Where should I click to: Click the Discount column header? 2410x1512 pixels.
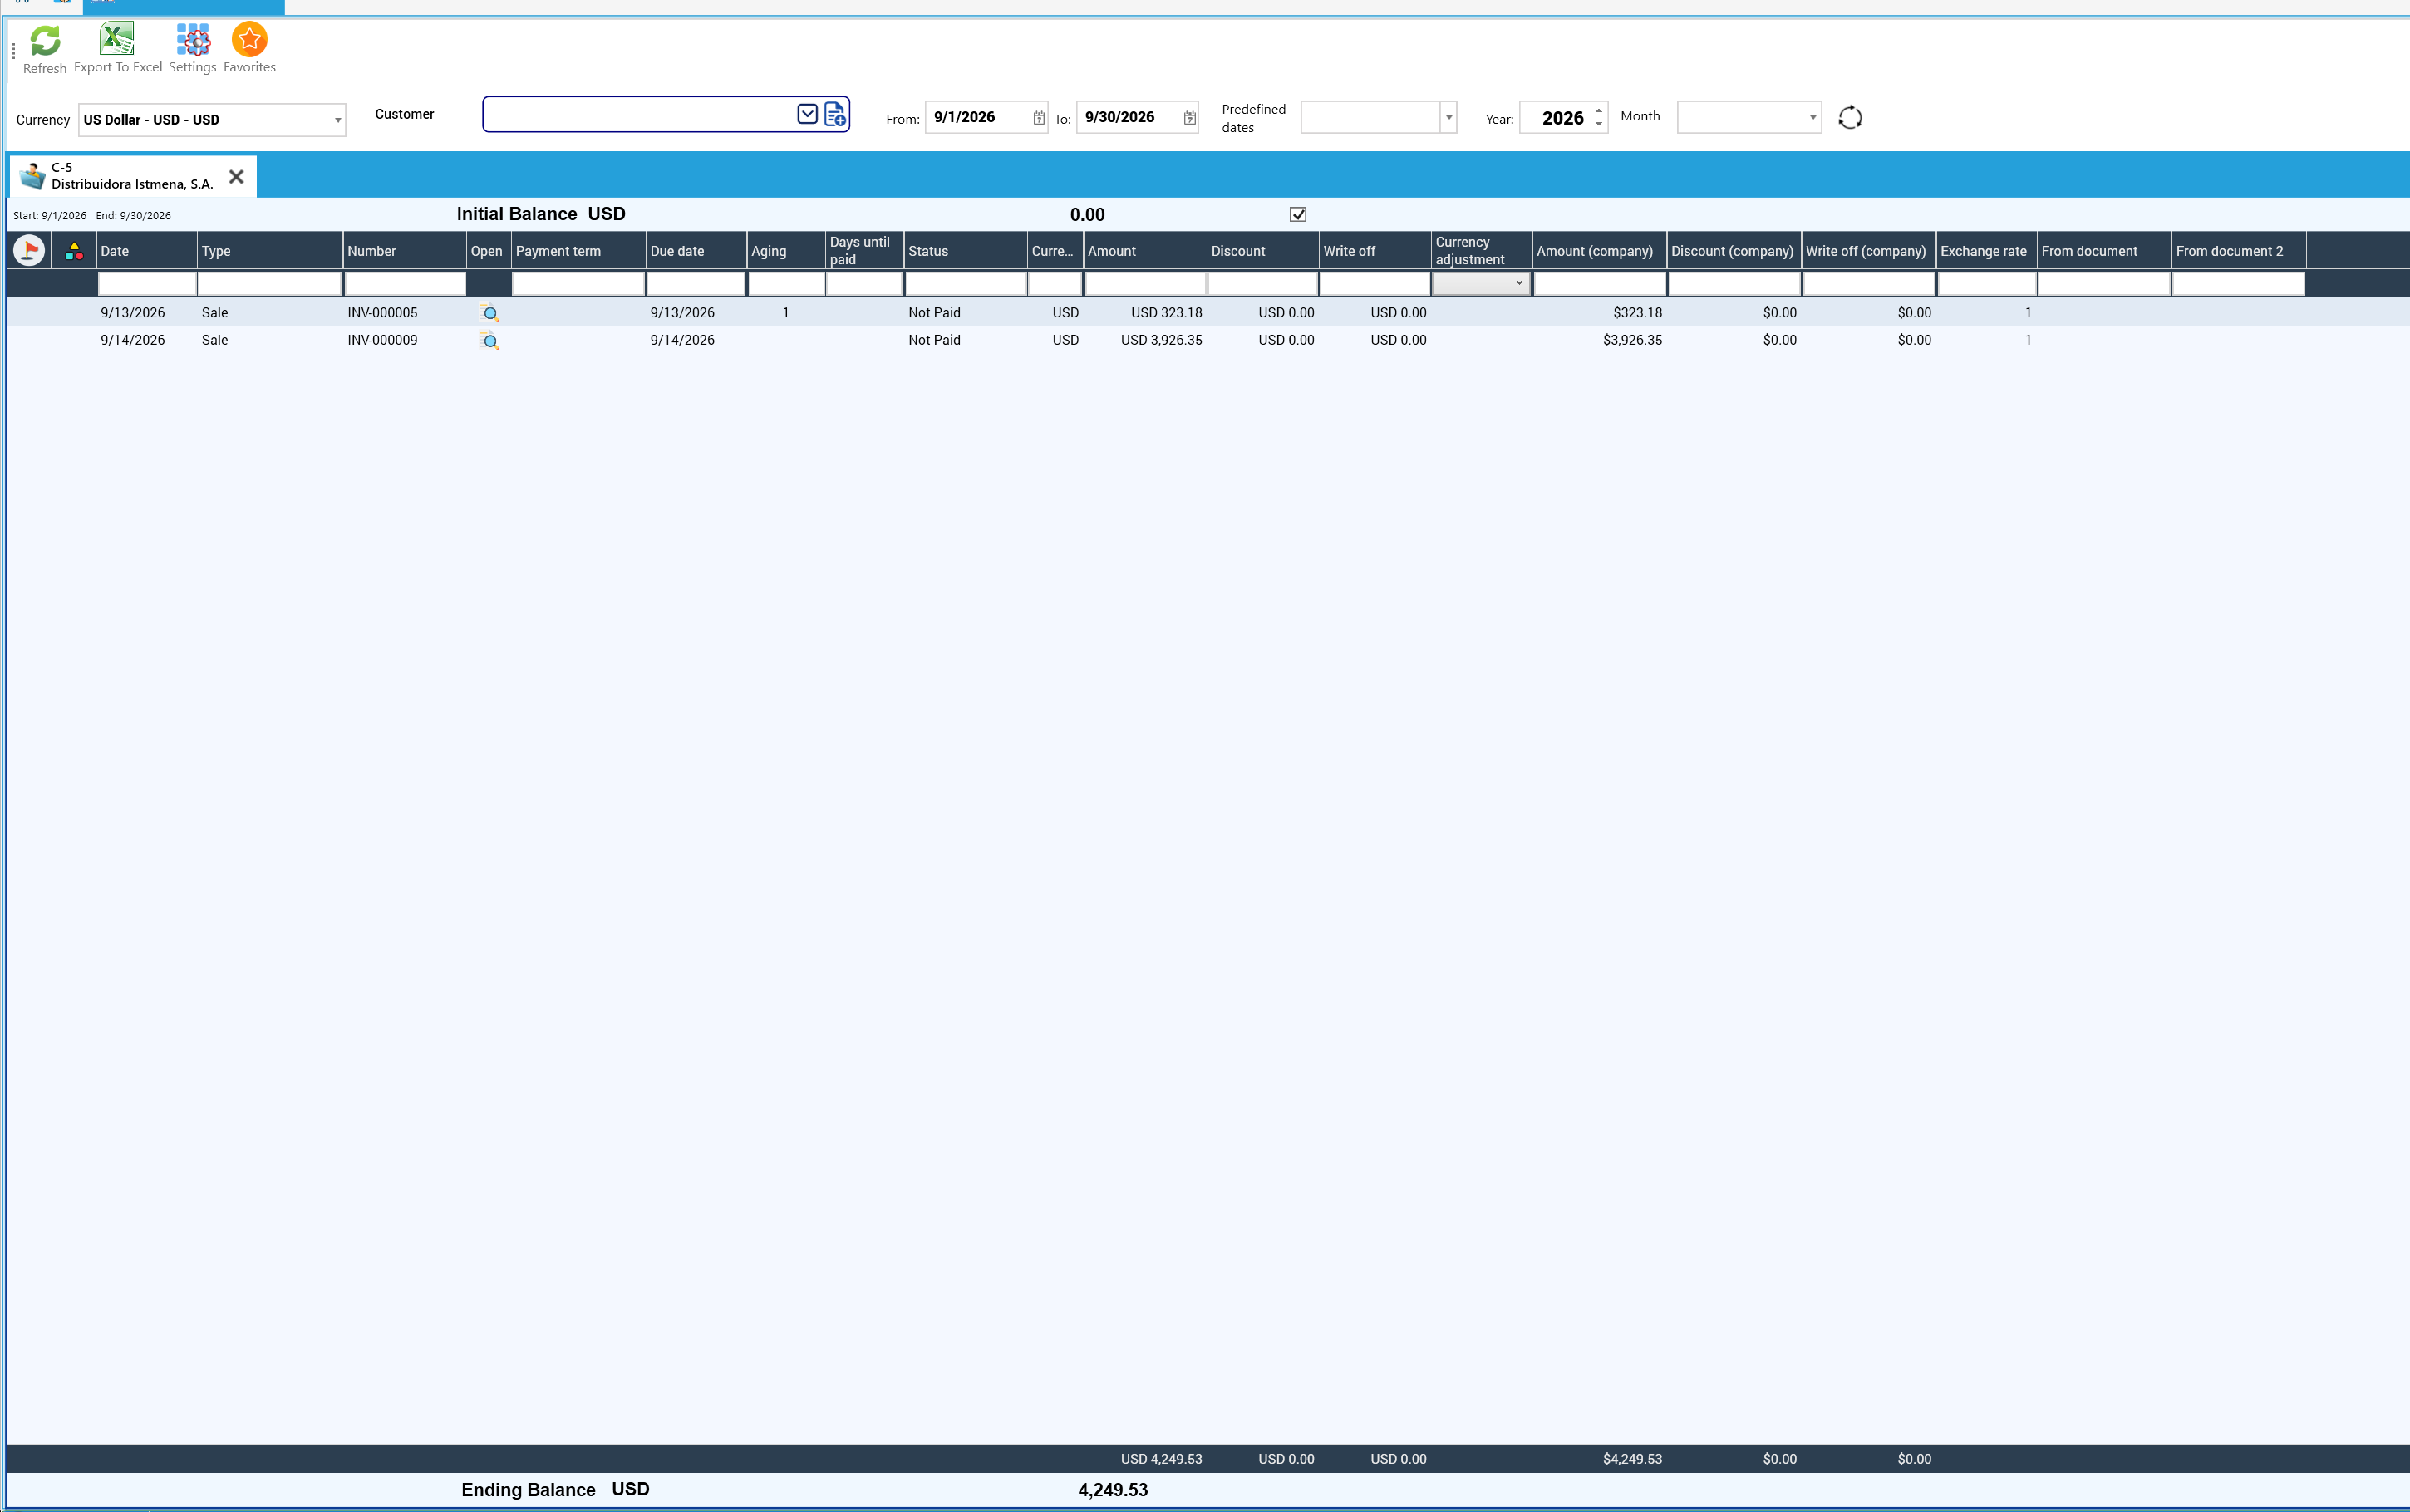click(1262, 250)
